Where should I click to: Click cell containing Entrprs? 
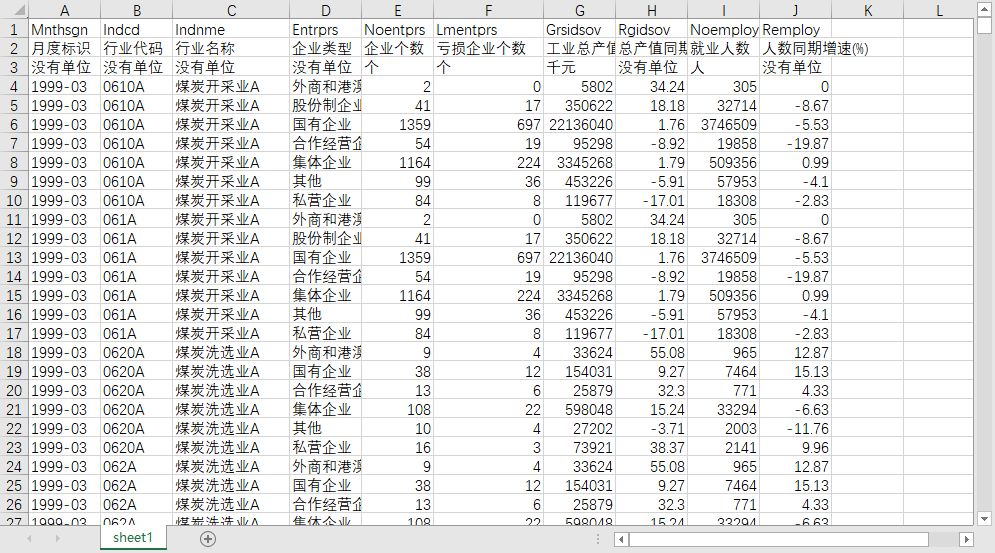326,29
